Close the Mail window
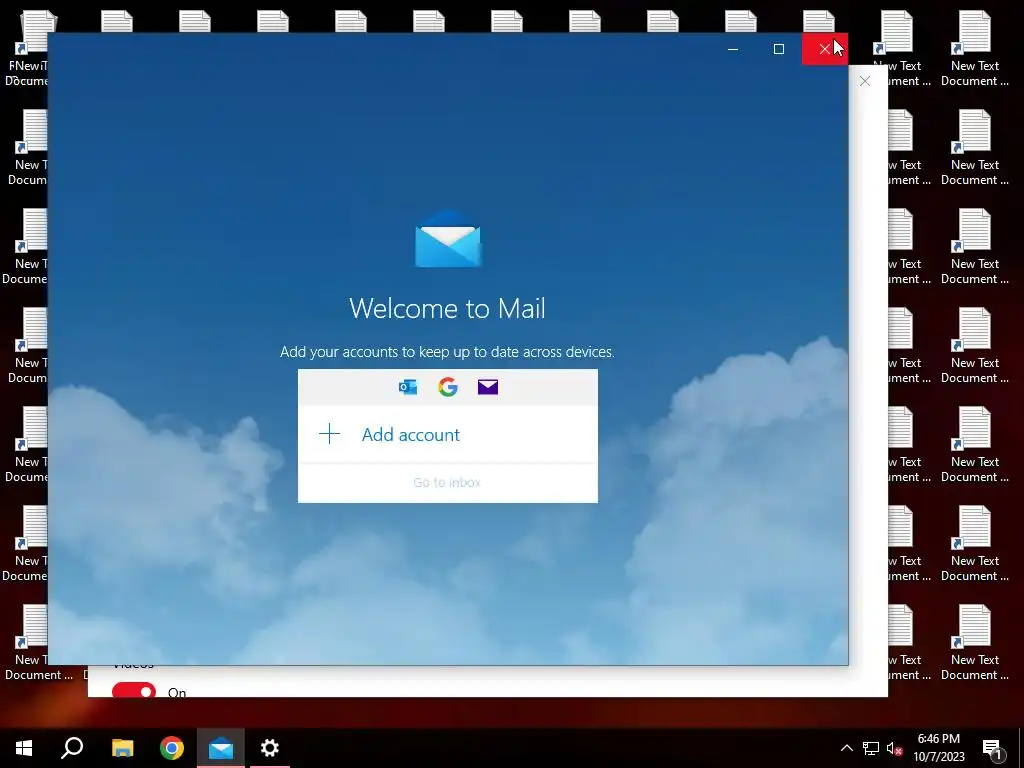The width and height of the screenshot is (1024, 768). point(825,49)
